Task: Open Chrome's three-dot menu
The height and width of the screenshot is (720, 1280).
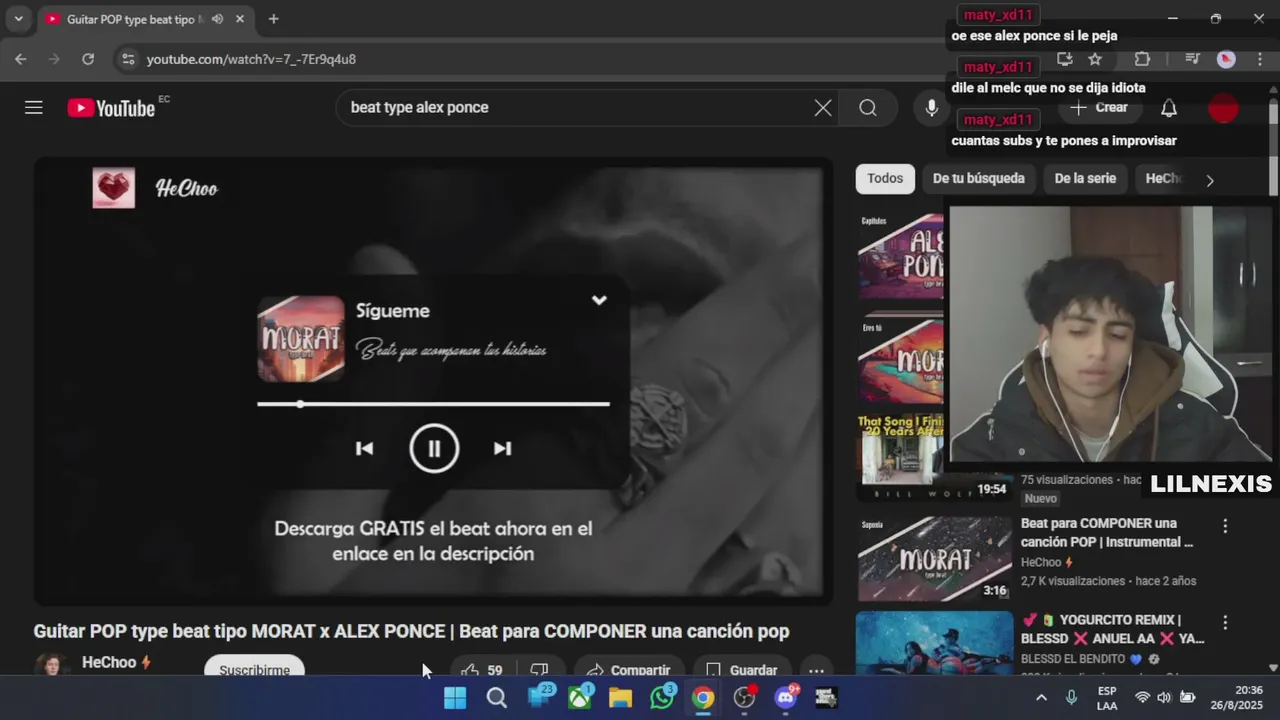Action: (x=1260, y=59)
